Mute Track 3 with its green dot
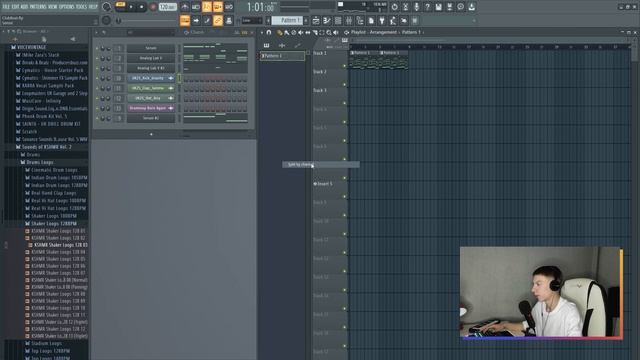Viewport: 640px width, 360px height. (x=344, y=103)
